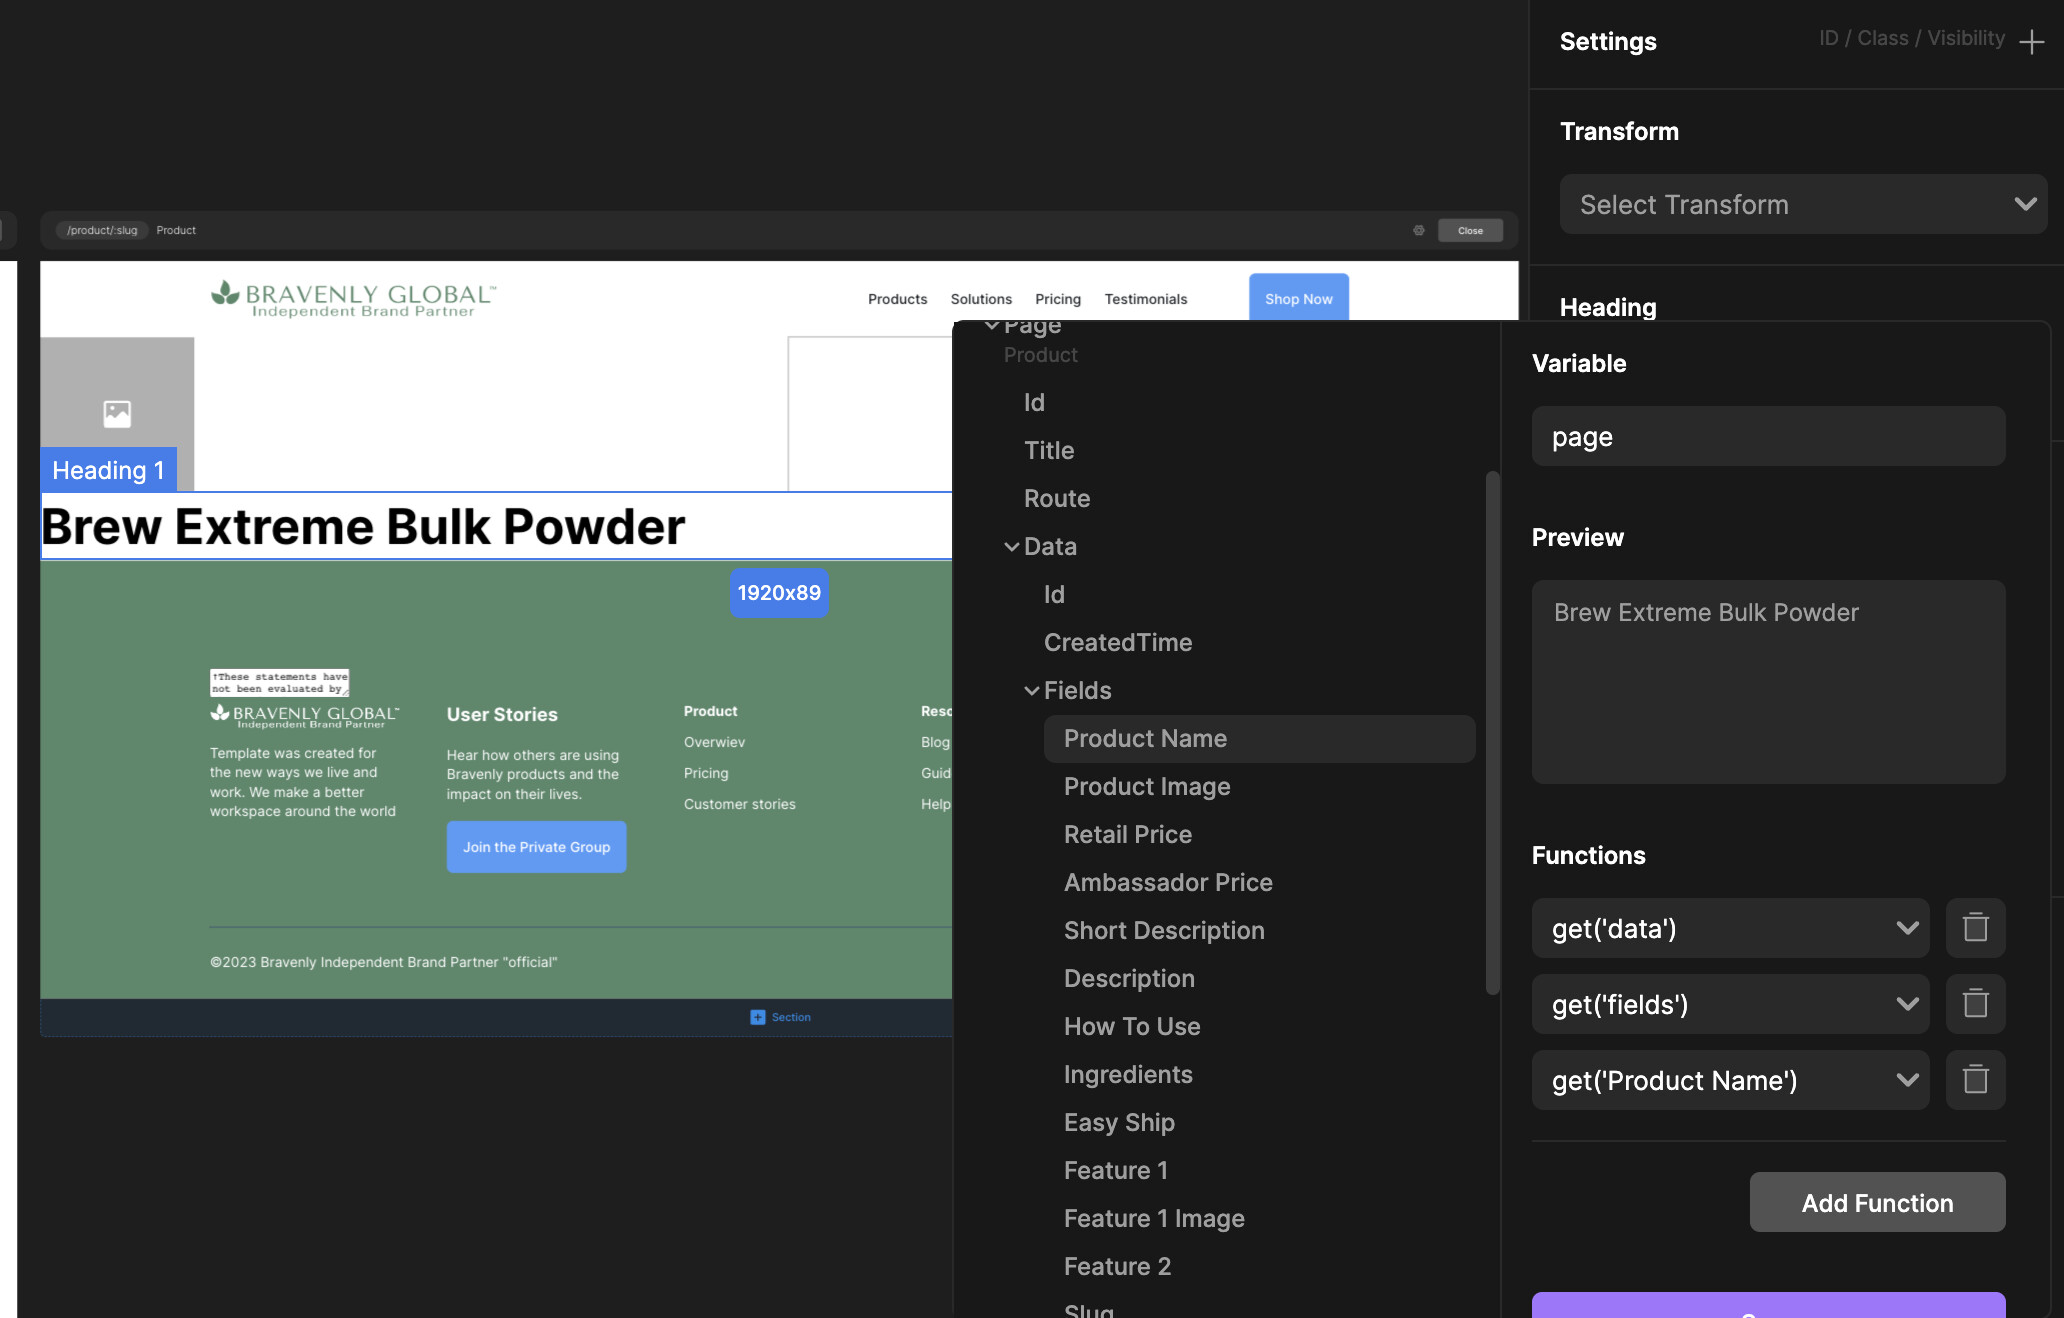Click the Add Function button
Viewport: 2064px width, 1318px height.
click(x=1877, y=1202)
